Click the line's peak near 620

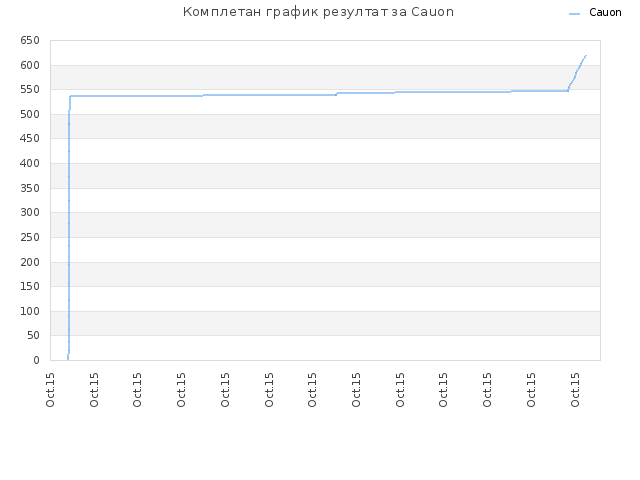[586, 56]
